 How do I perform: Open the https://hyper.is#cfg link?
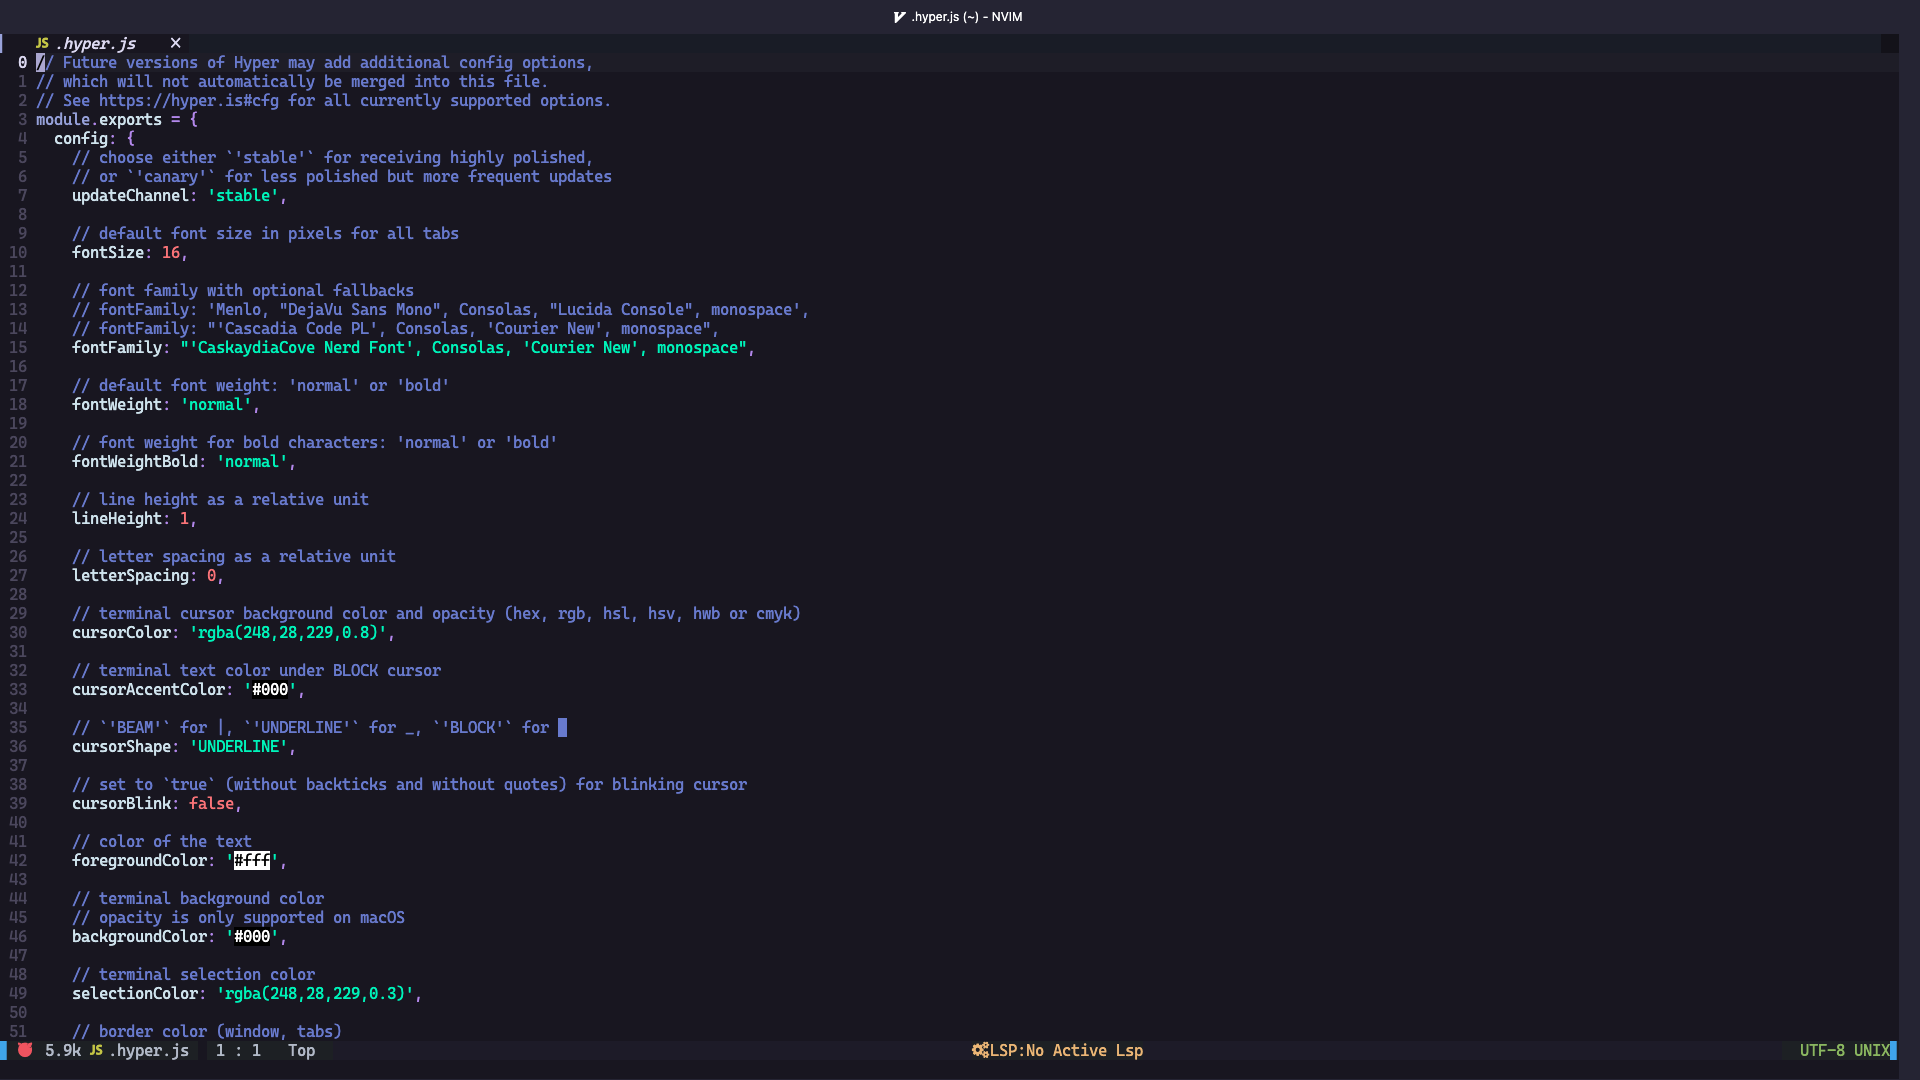pyautogui.click(x=188, y=100)
